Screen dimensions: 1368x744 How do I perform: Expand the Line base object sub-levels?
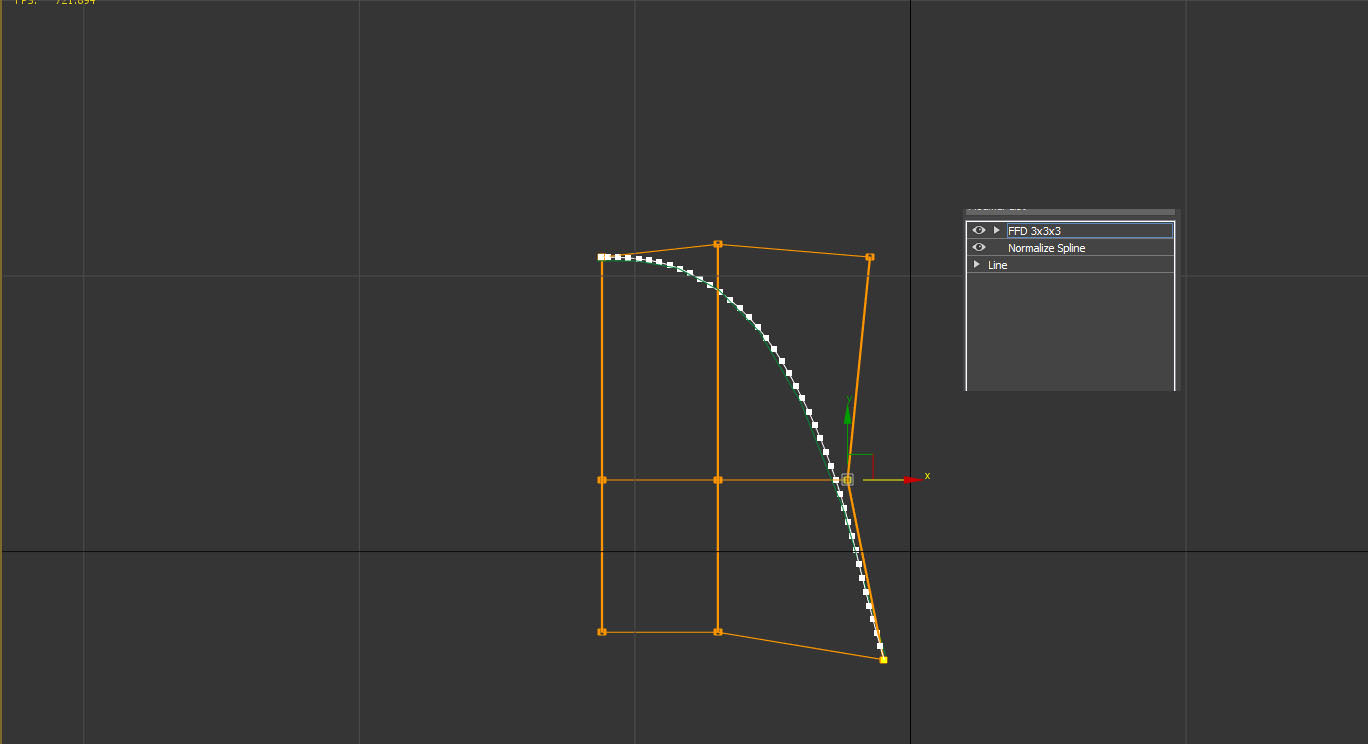977,264
